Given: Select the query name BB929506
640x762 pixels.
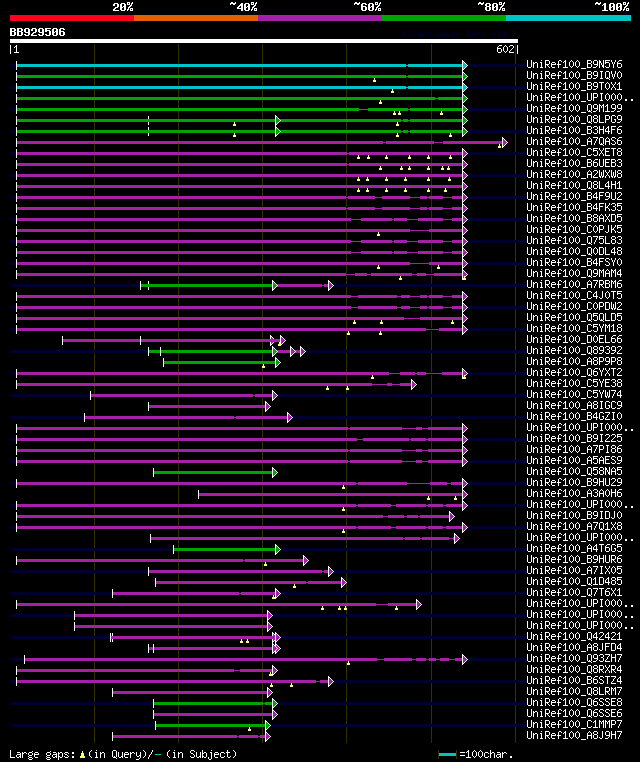Looking at the screenshot, I should [37, 33].
